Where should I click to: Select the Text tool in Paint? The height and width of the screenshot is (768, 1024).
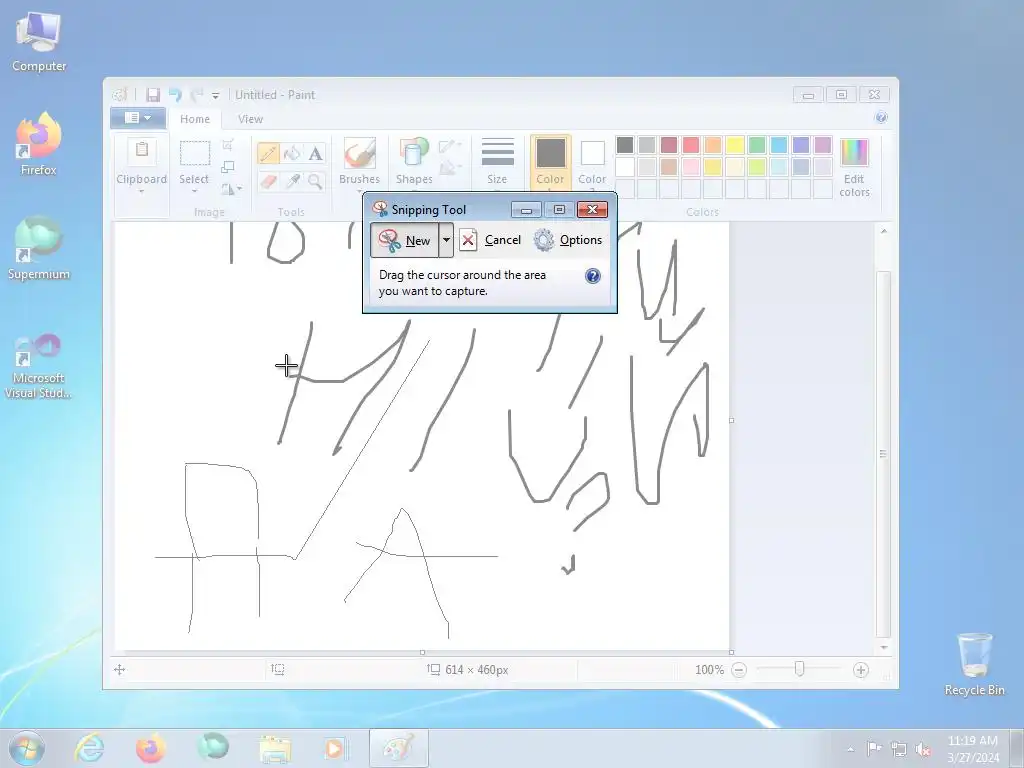pos(315,153)
